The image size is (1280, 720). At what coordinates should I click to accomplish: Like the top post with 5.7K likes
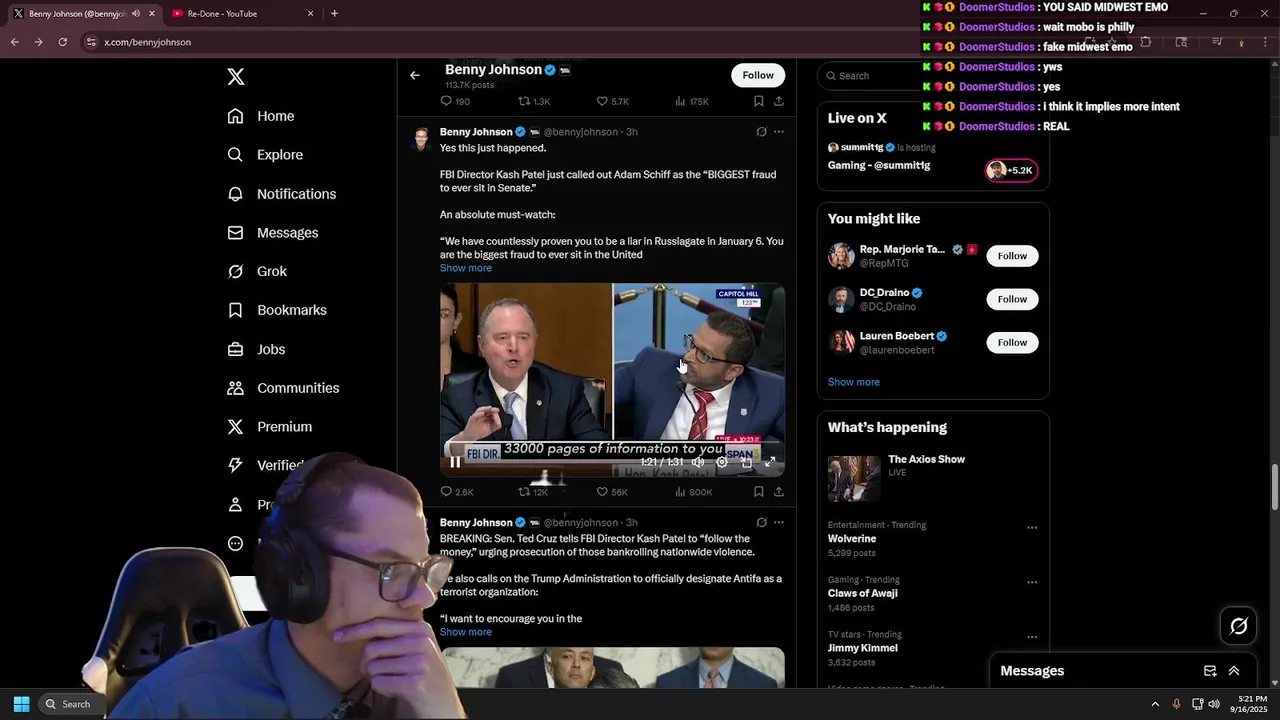pos(612,101)
